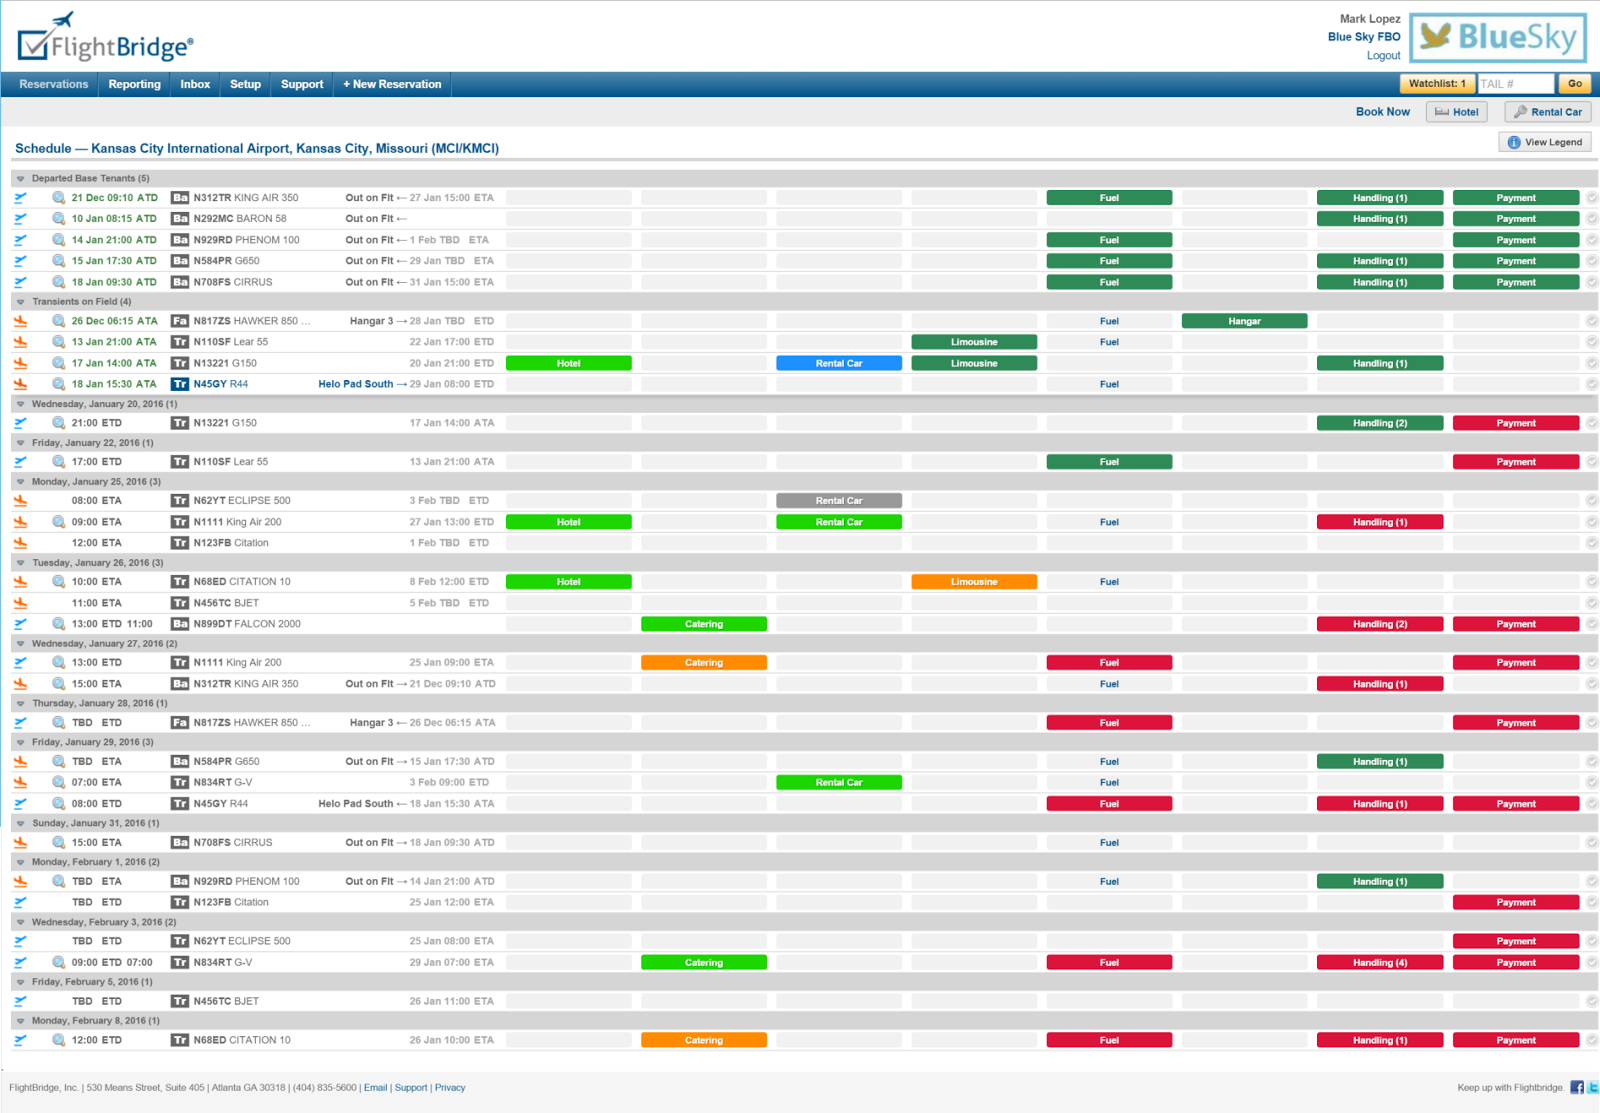Collapse Monday, January 25, 2016 group
The width and height of the screenshot is (1600, 1113).
(20, 482)
